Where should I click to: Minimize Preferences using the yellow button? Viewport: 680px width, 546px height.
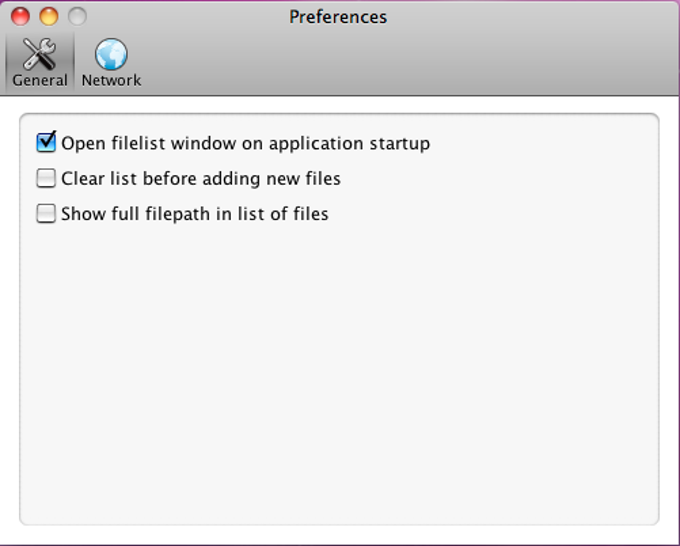click(49, 16)
